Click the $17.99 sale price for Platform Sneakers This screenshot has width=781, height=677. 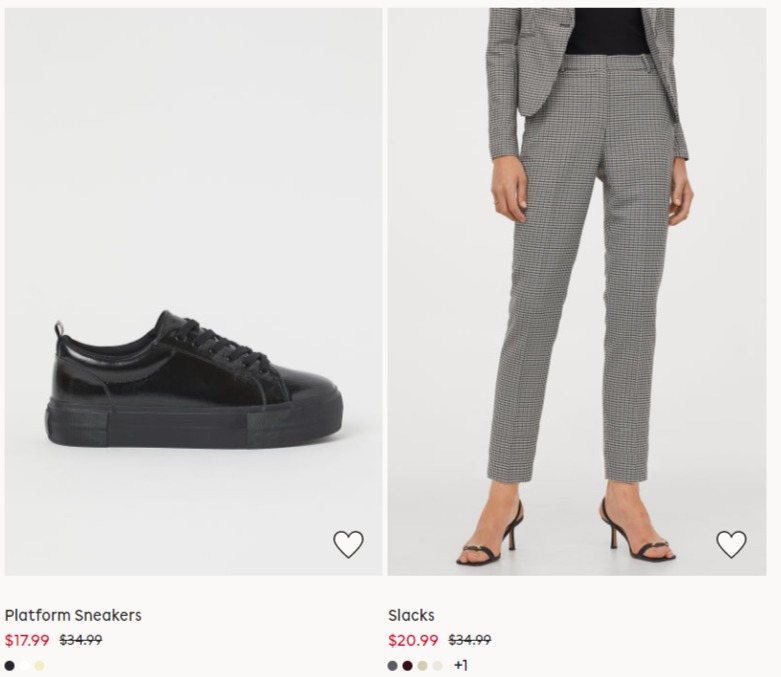click(28, 640)
